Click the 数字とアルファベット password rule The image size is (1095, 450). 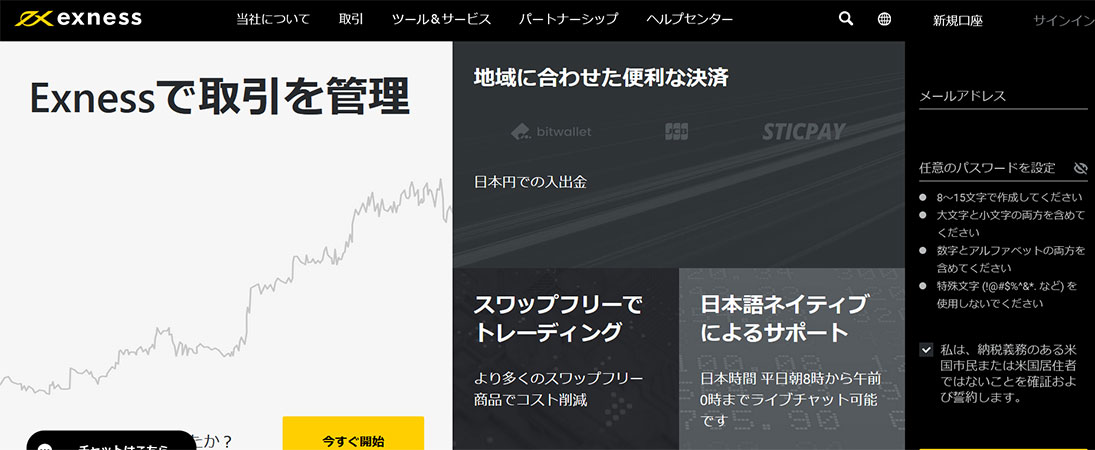coord(1011,259)
